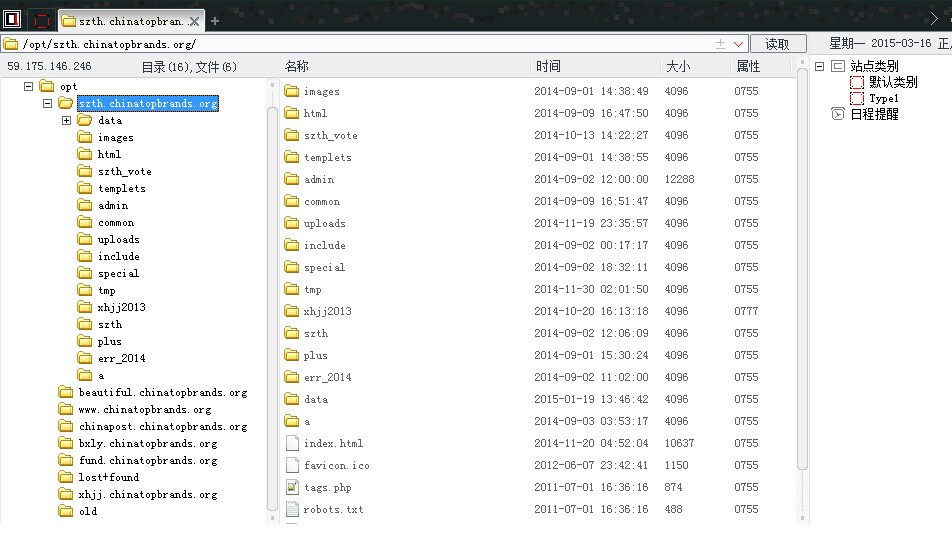The height and width of the screenshot is (537, 952).
Task: Select tags.php file icon
Action: [x=292, y=487]
